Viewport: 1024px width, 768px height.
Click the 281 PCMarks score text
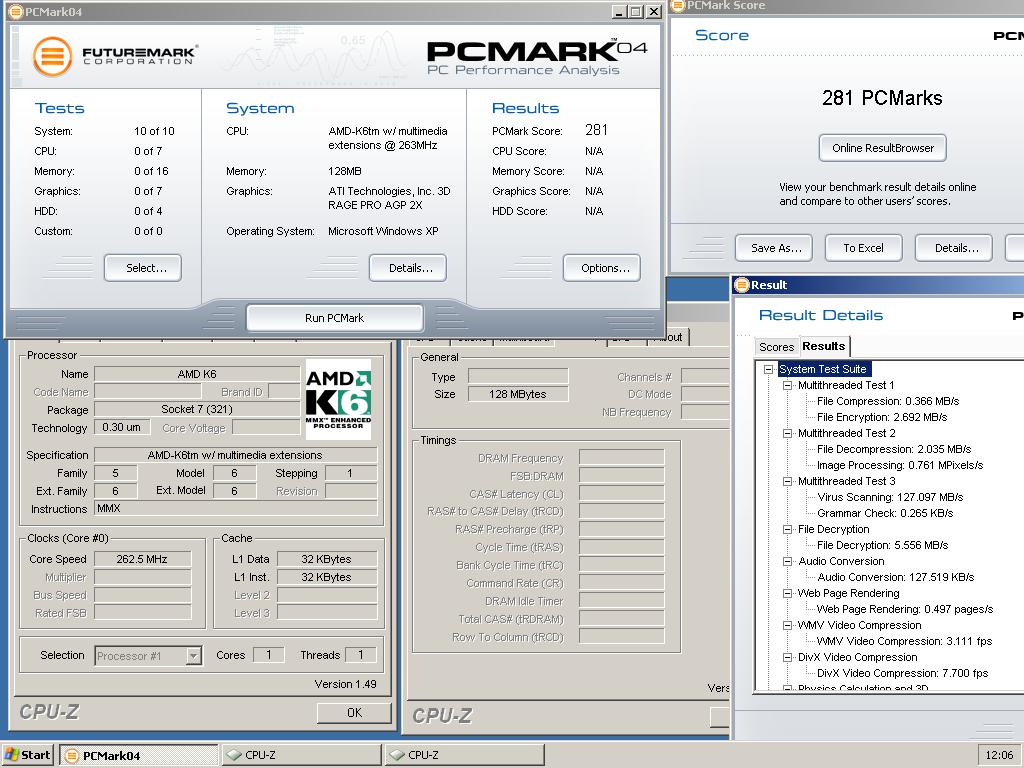(x=882, y=98)
